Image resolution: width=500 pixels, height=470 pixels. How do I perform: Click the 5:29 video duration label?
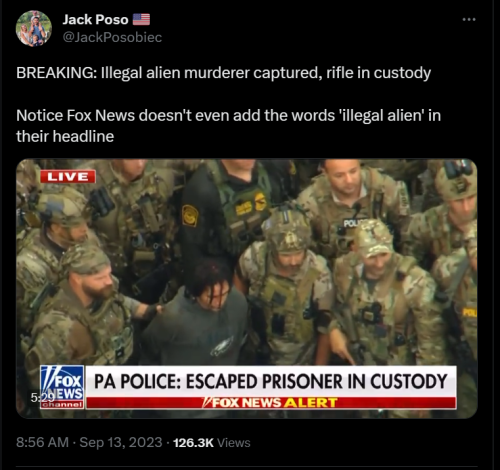click(x=42, y=397)
